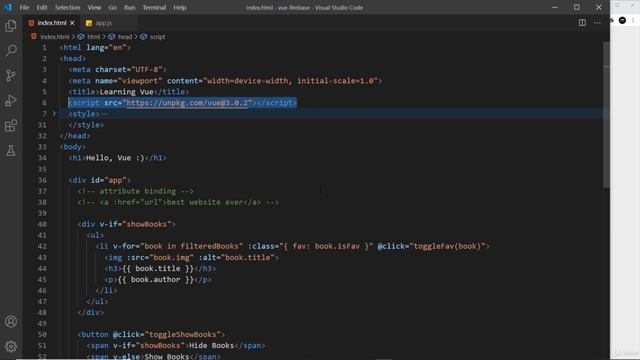Open the Selection menu
Image resolution: width=640 pixels, height=360 pixels.
67,8
